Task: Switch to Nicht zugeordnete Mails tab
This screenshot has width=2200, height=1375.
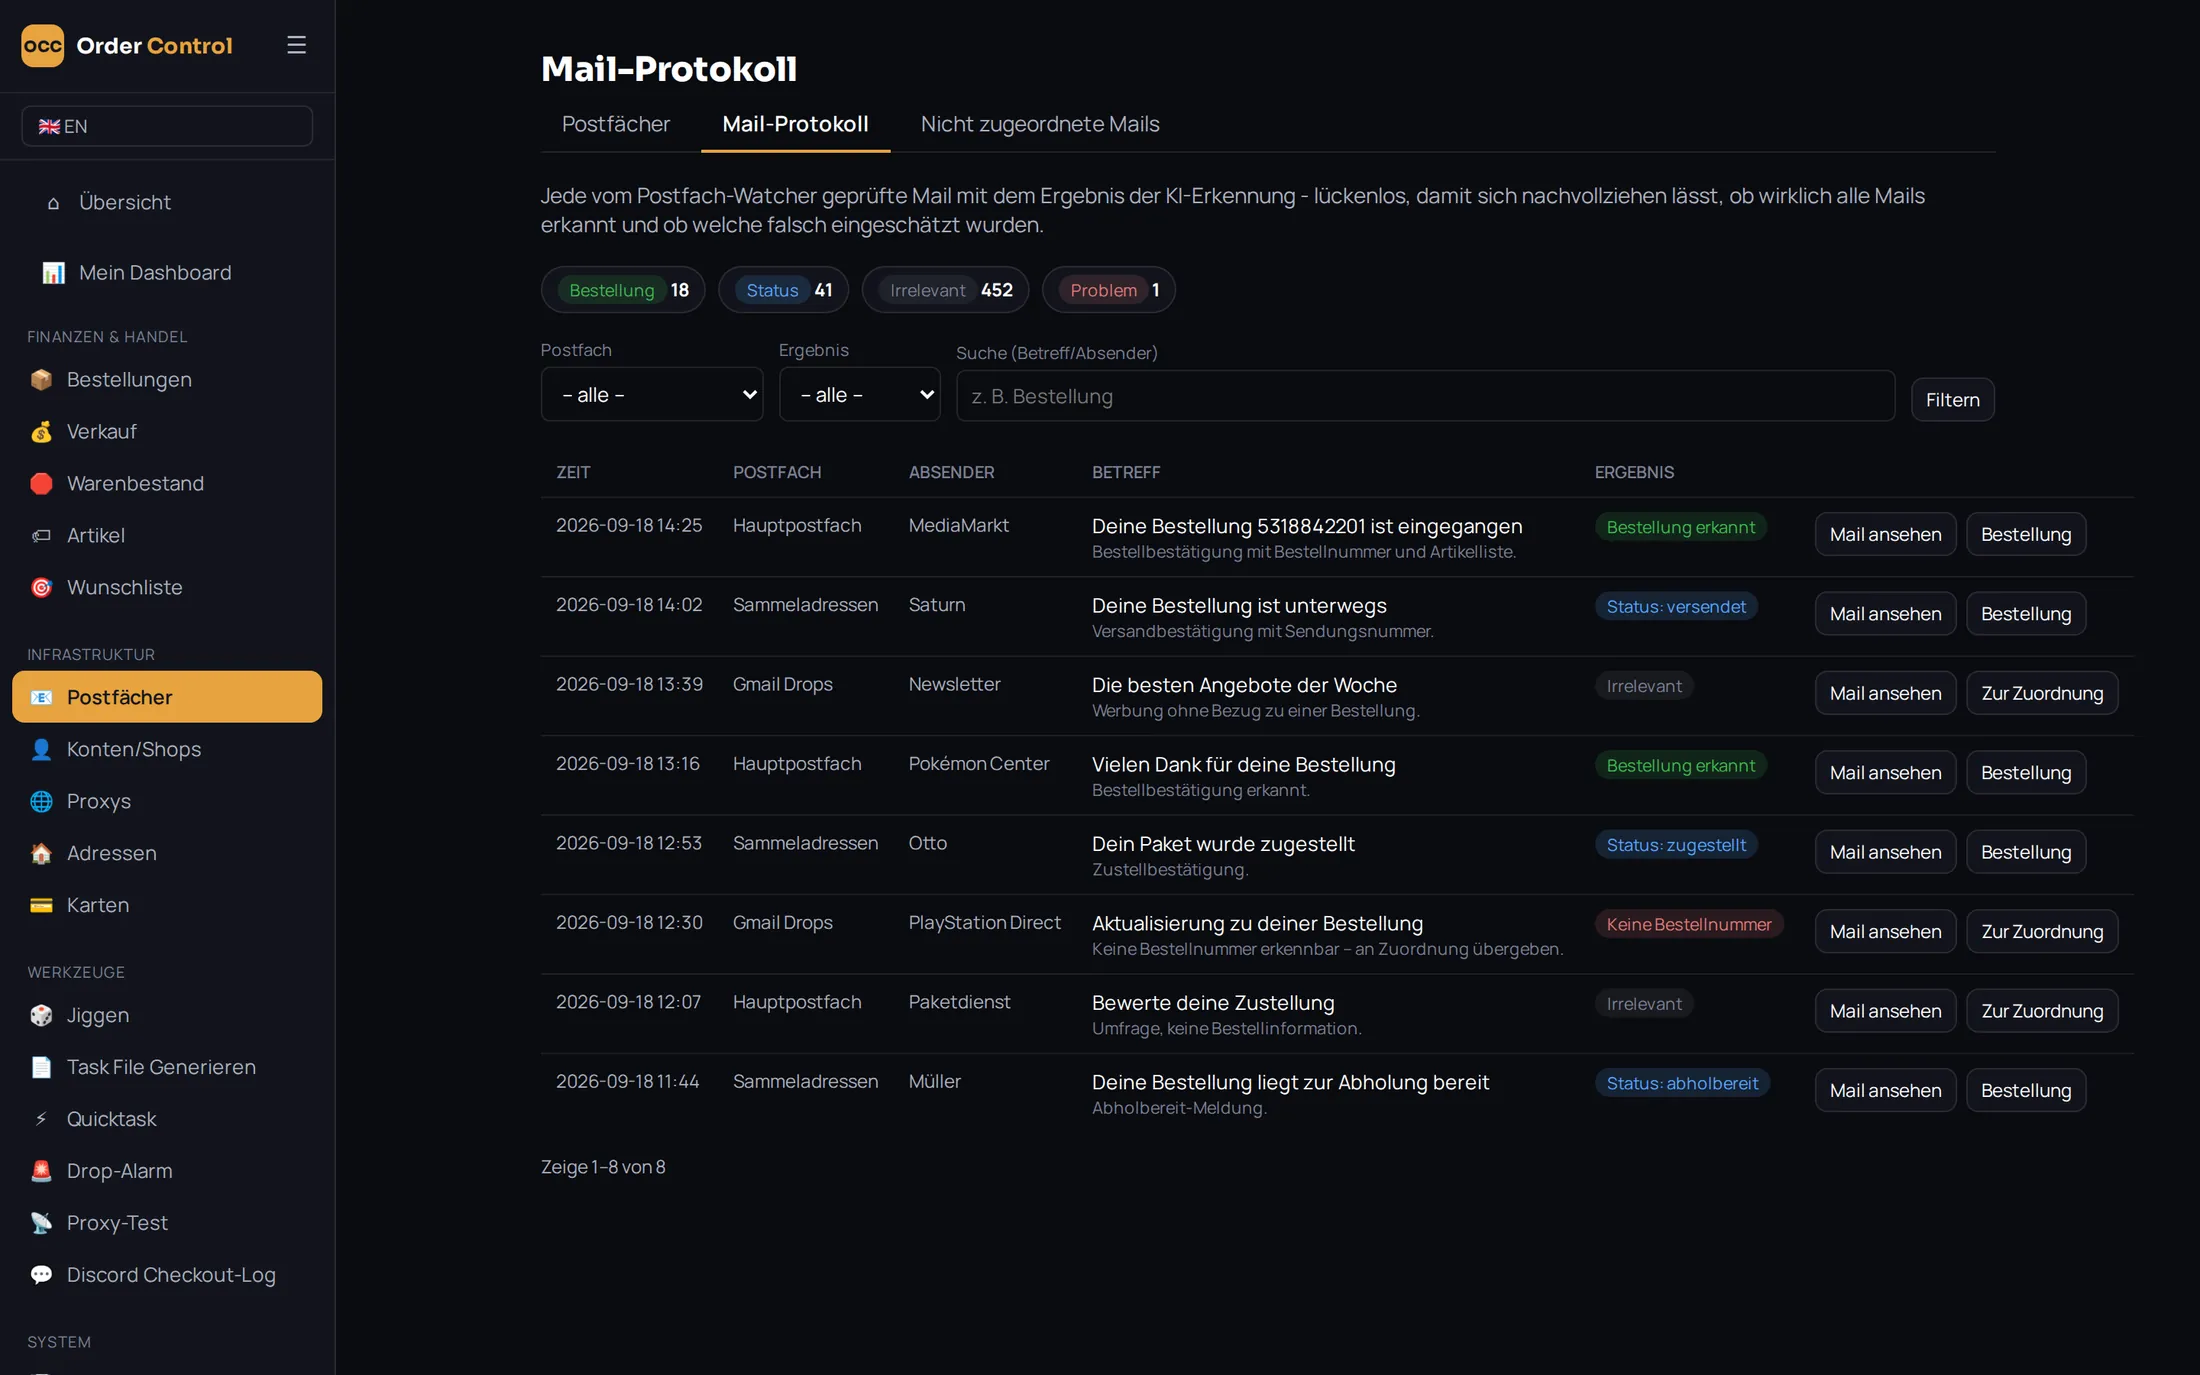Action: pyautogui.click(x=1040, y=124)
